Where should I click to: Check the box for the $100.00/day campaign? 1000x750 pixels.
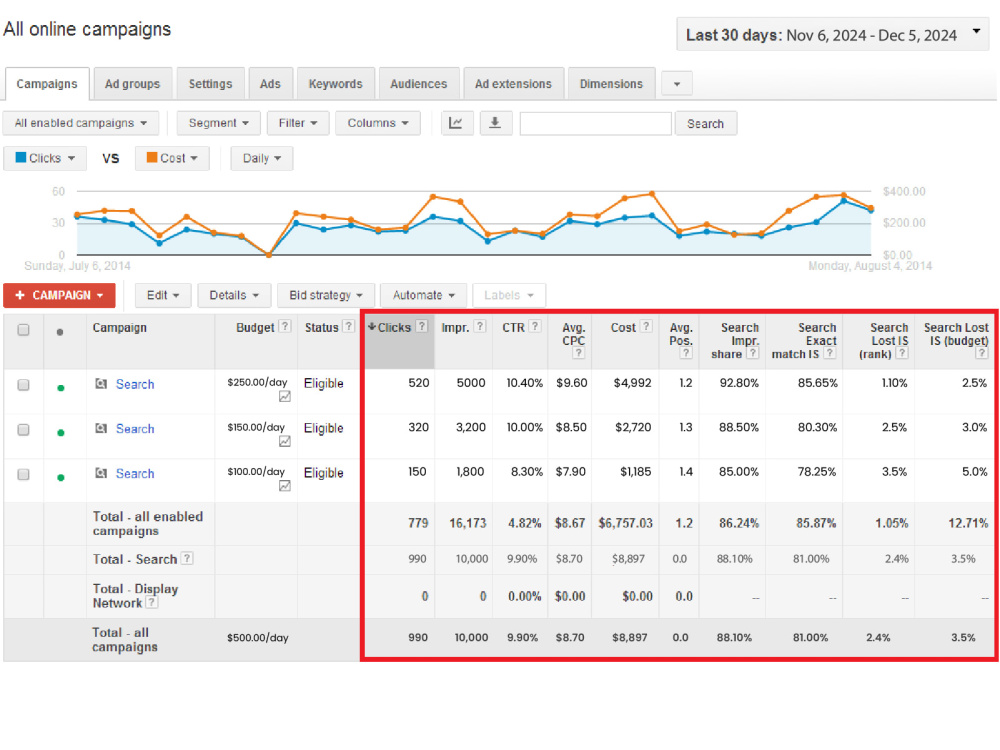click(x=24, y=474)
